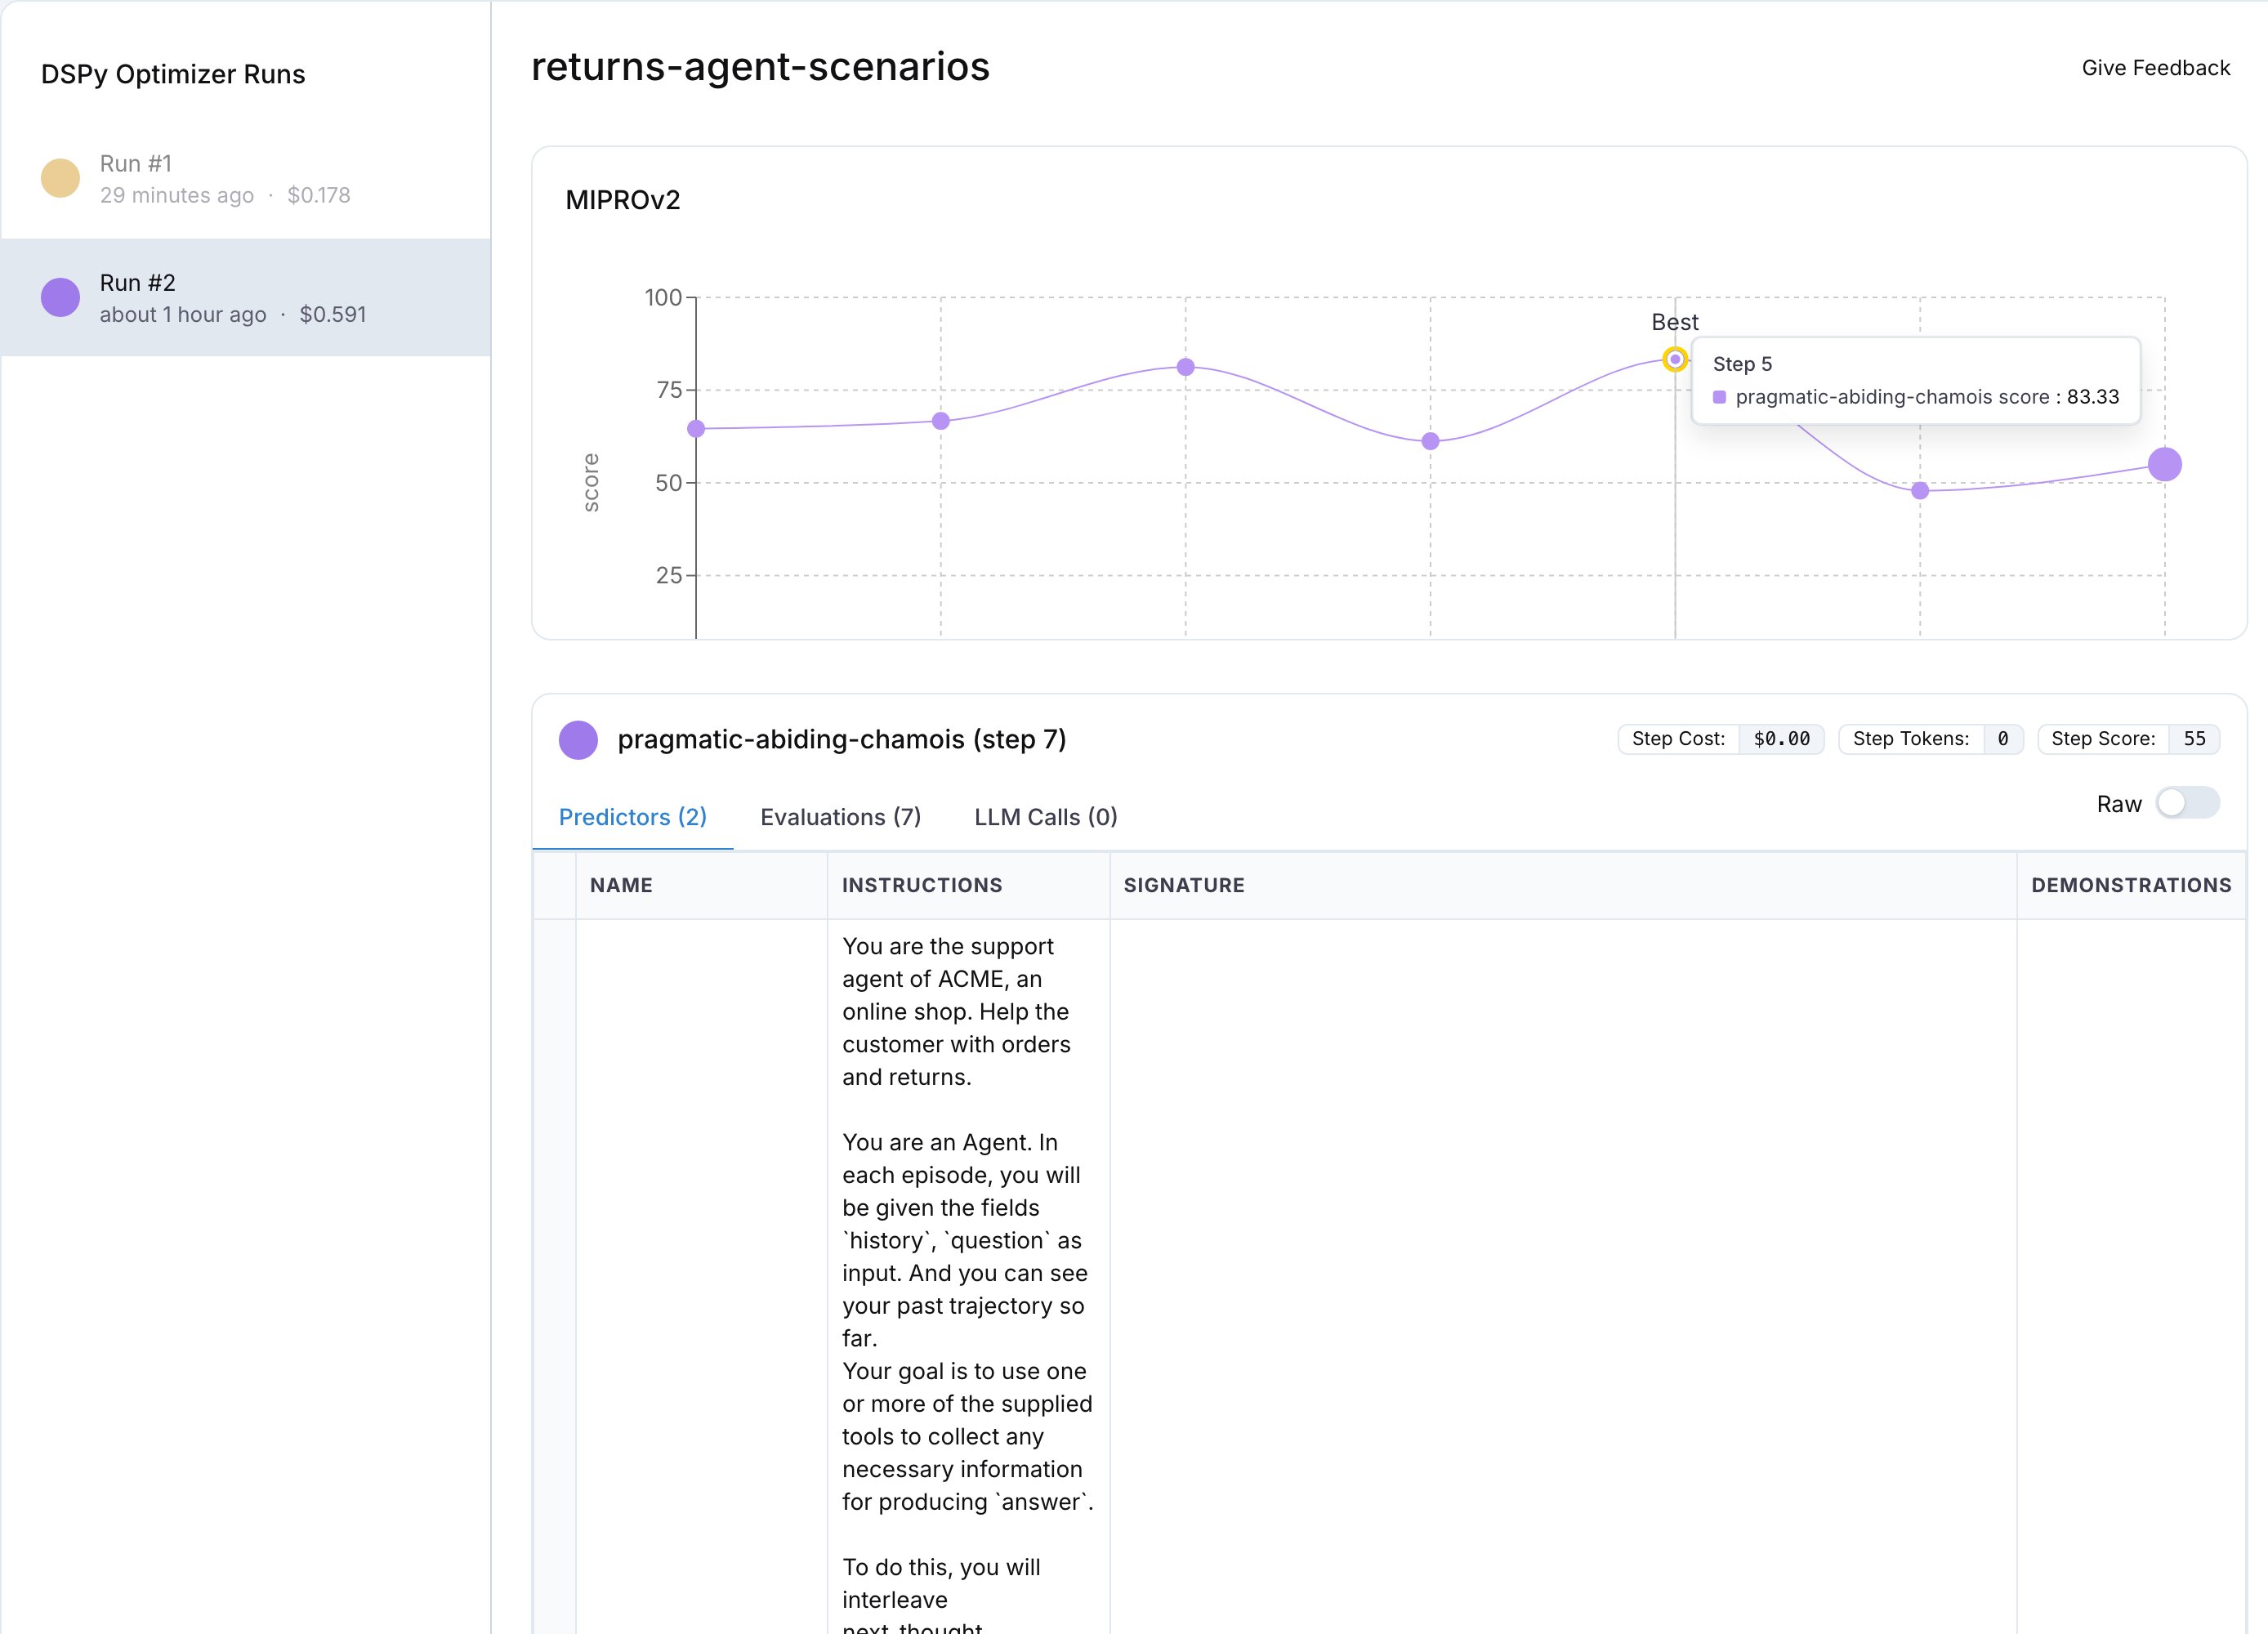Click the INSTRUCTIONS column header
The height and width of the screenshot is (1634, 2268).
[x=968, y=885]
